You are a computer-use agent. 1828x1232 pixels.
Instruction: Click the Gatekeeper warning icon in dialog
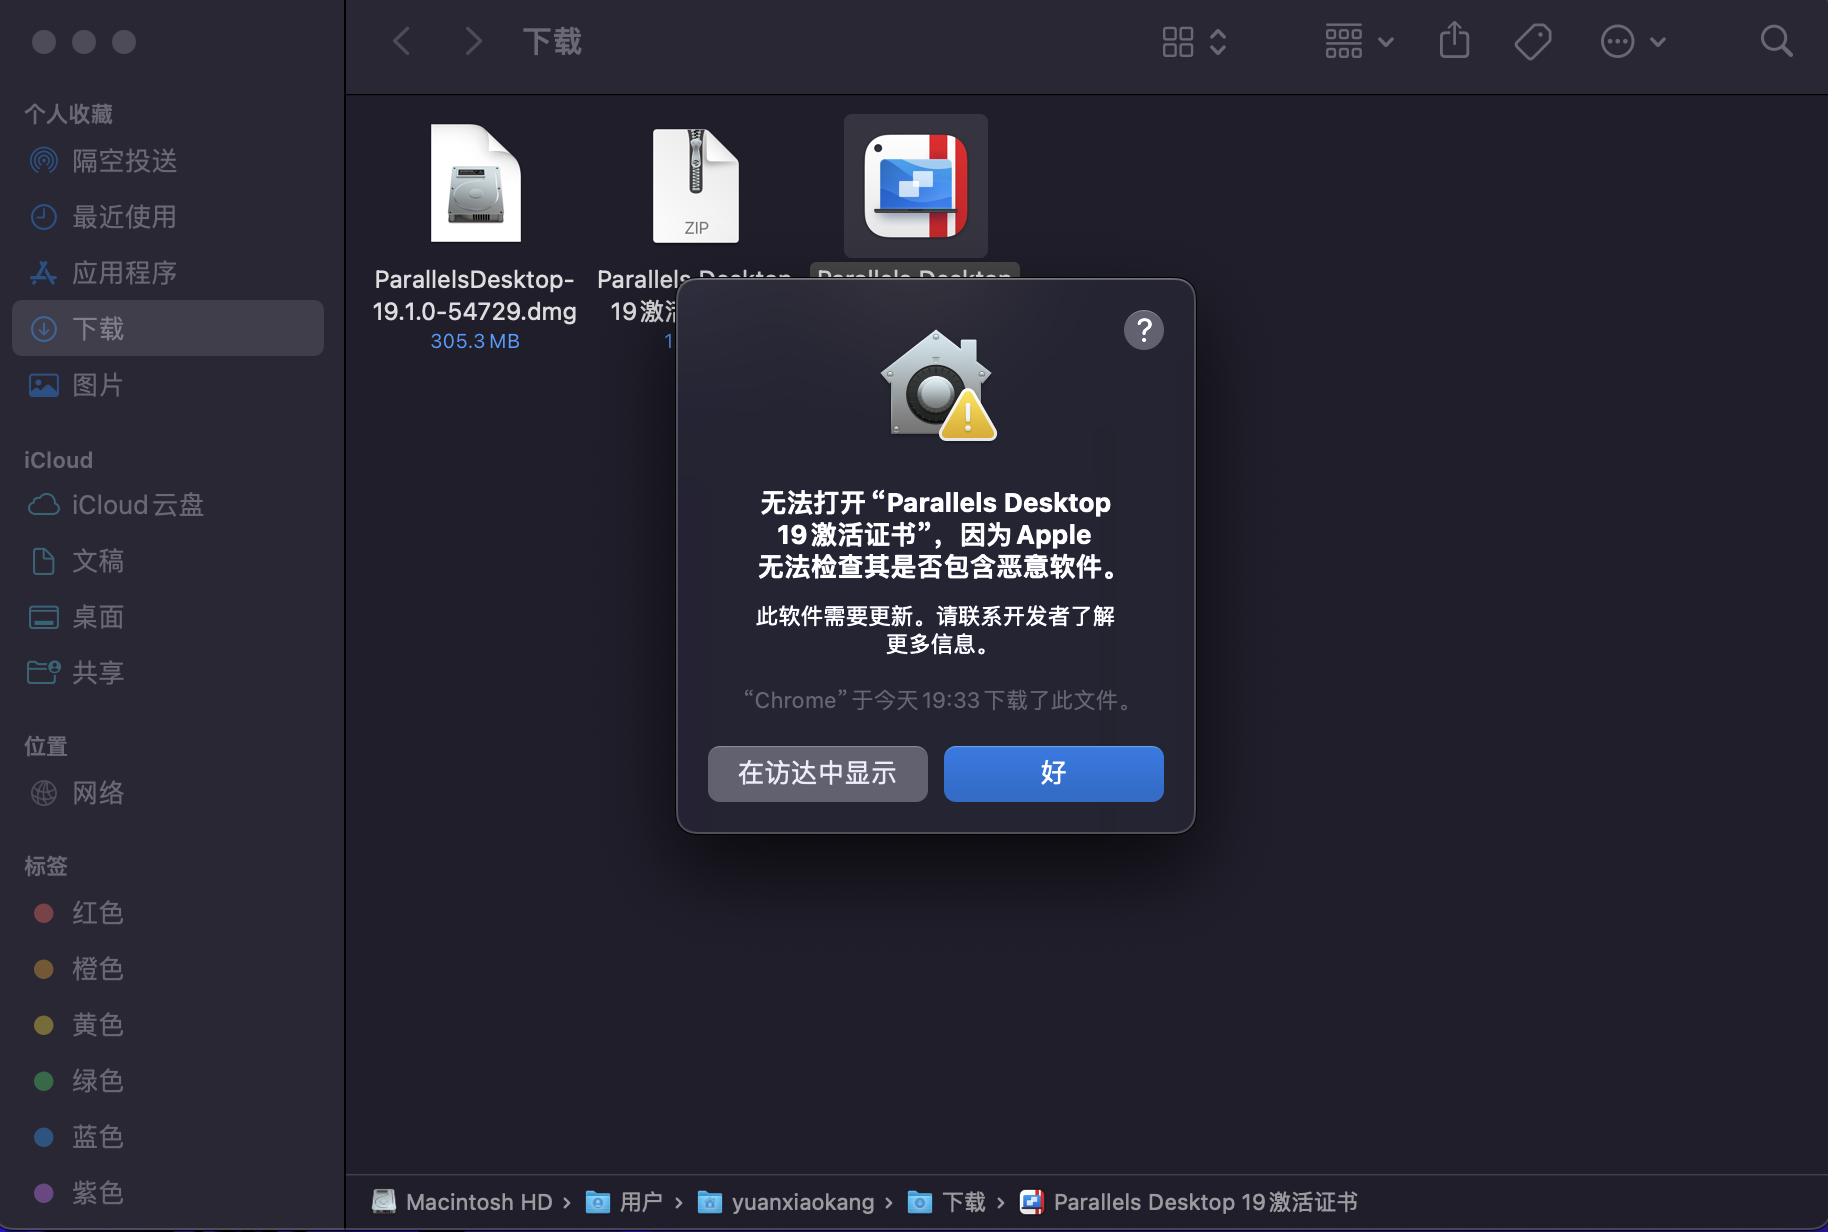(938, 385)
